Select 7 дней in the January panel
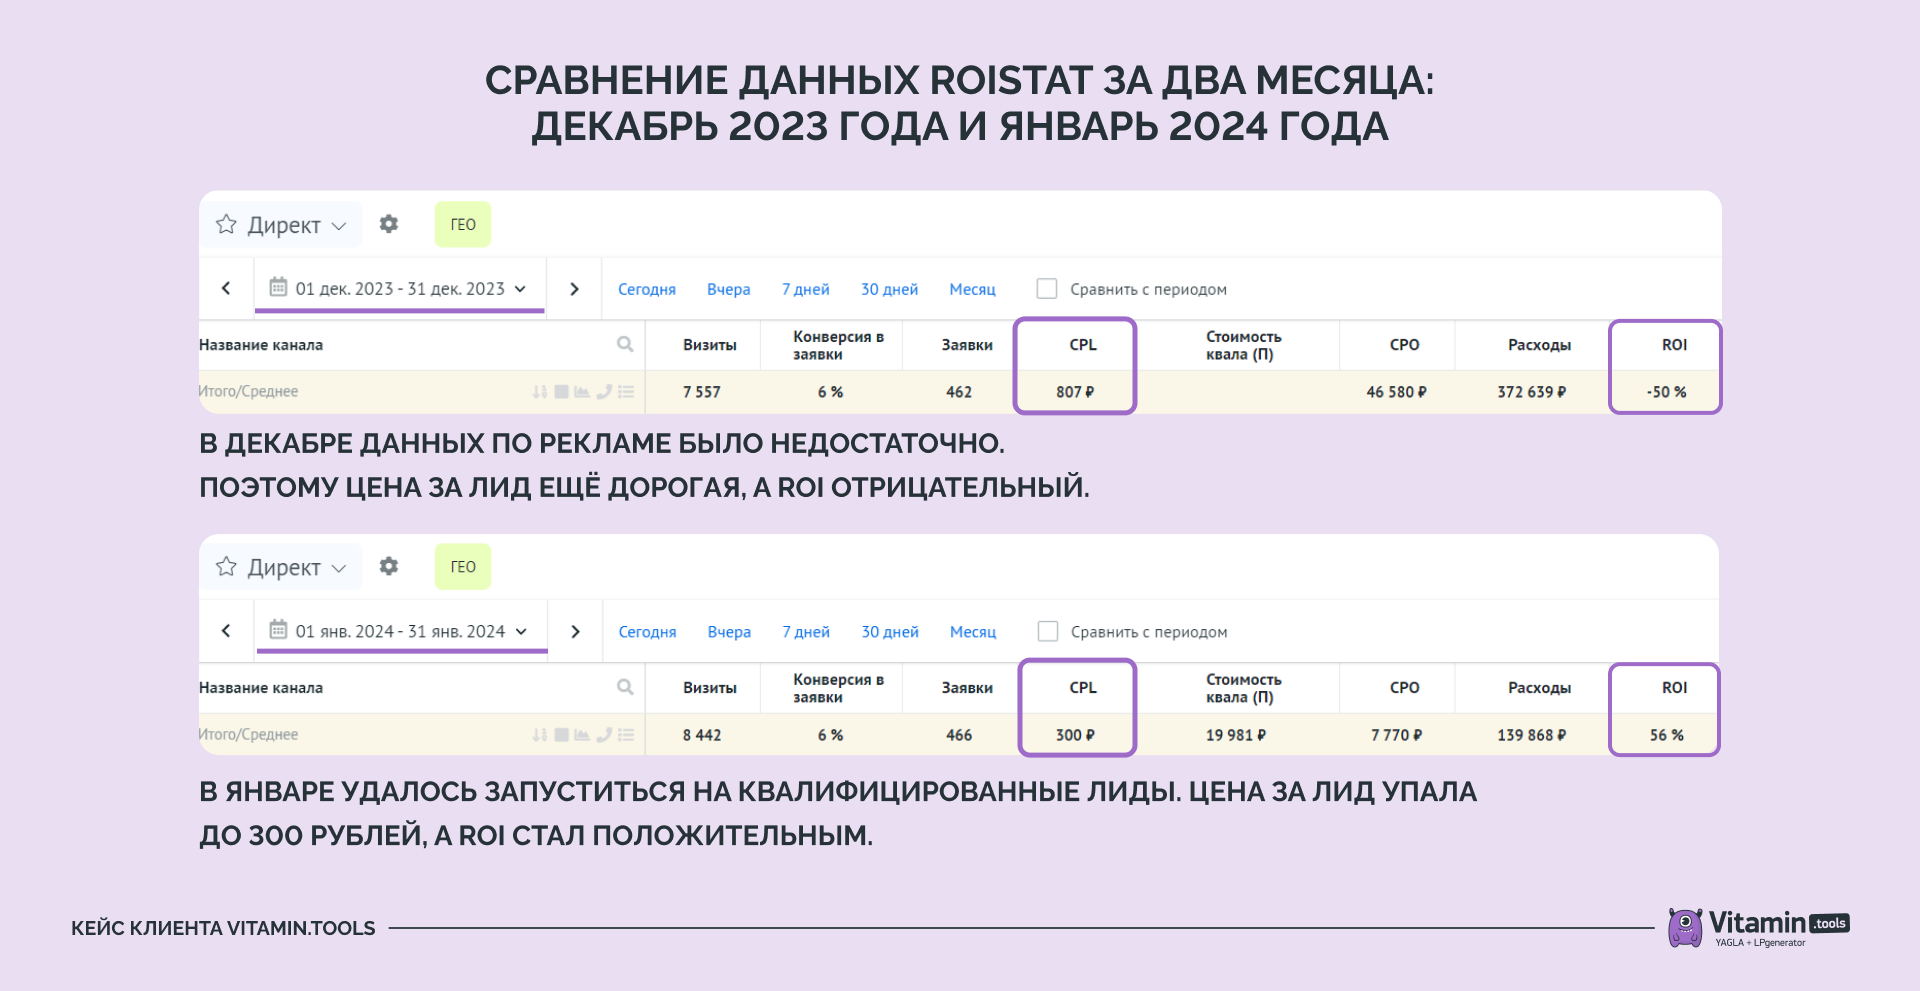 806,632
